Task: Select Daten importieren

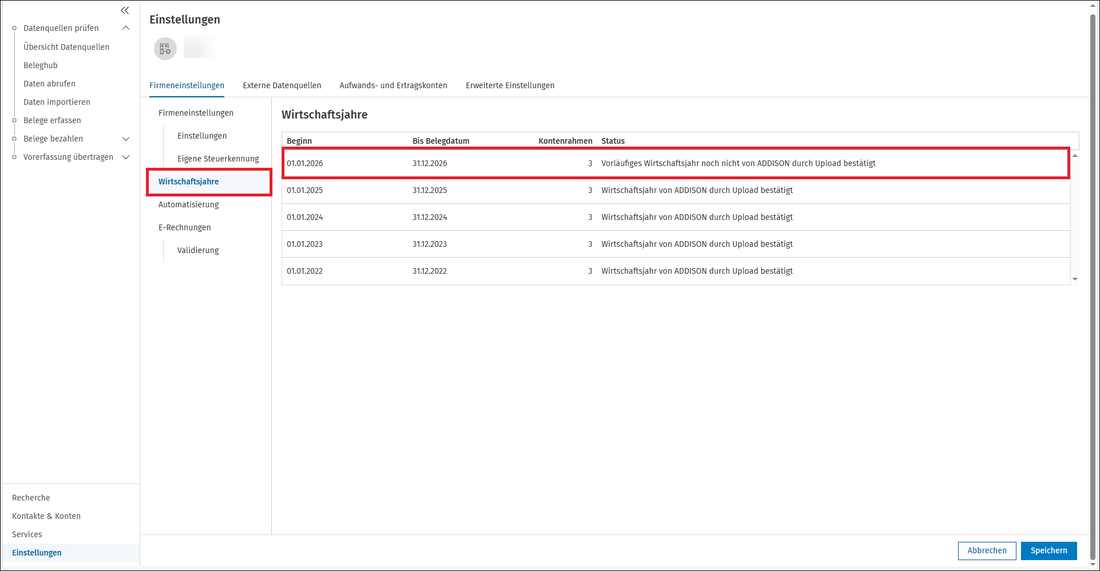Action: pos(57,102)
